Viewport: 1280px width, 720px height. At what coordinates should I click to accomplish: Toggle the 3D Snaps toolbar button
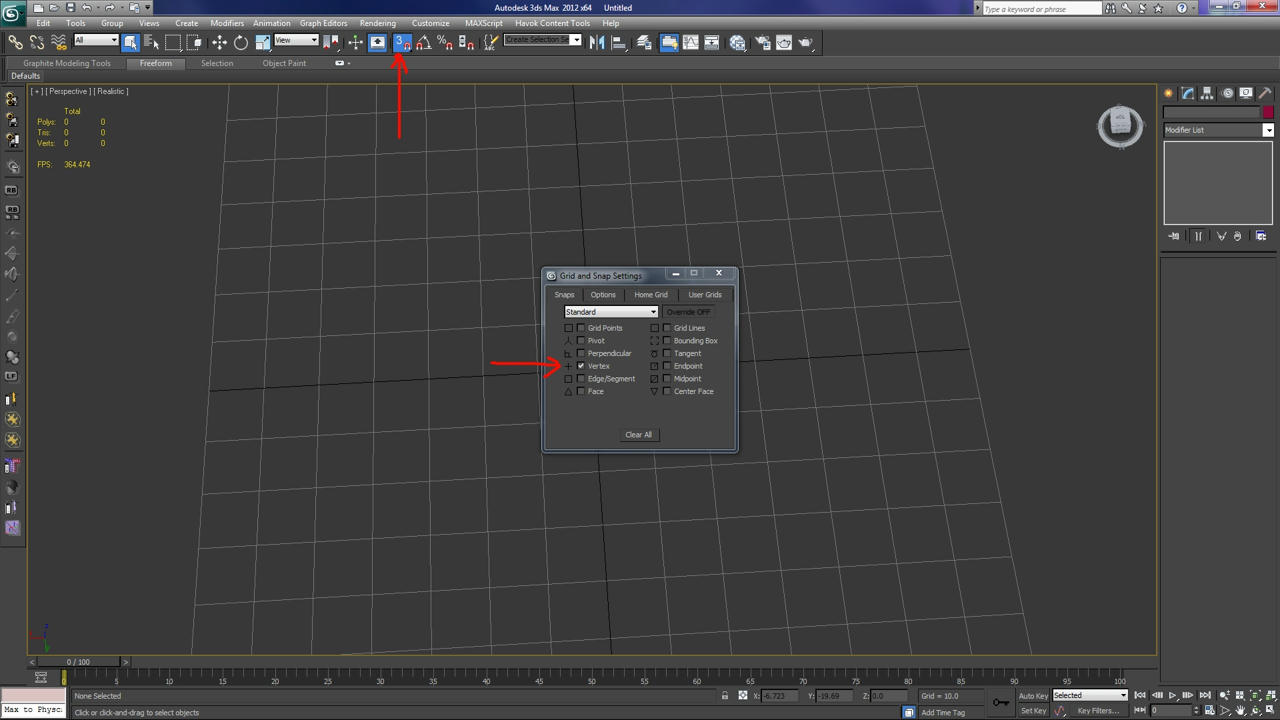click(401, 42)
